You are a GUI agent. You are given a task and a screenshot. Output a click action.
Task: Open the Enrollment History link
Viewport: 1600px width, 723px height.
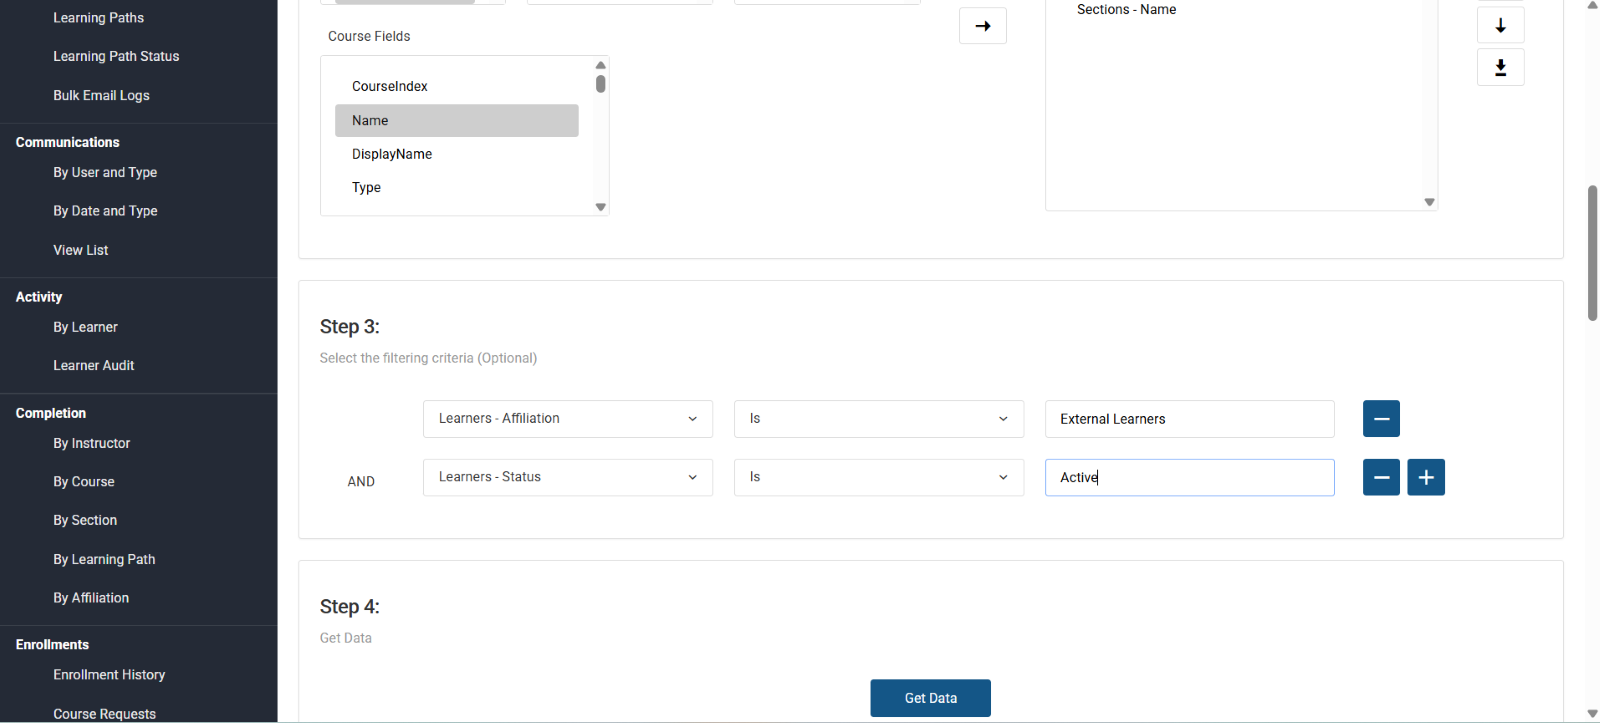[x=109, y=676]
